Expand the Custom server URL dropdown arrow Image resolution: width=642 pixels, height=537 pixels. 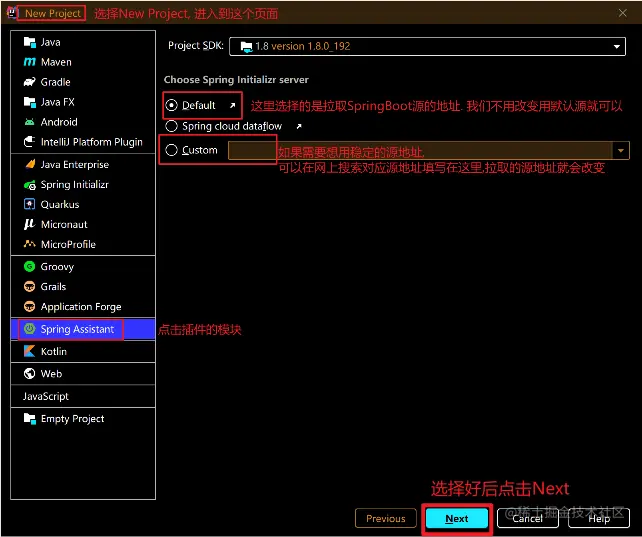(x=621, y=151)
